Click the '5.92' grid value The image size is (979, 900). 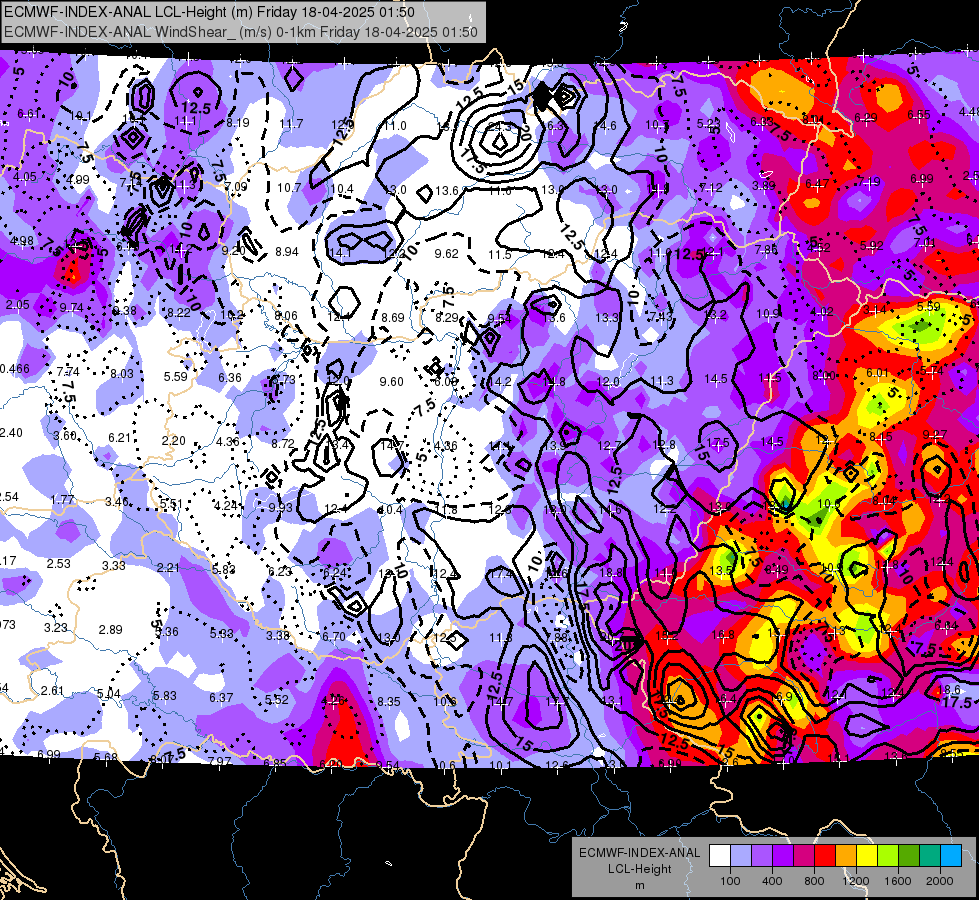(872, 246)
